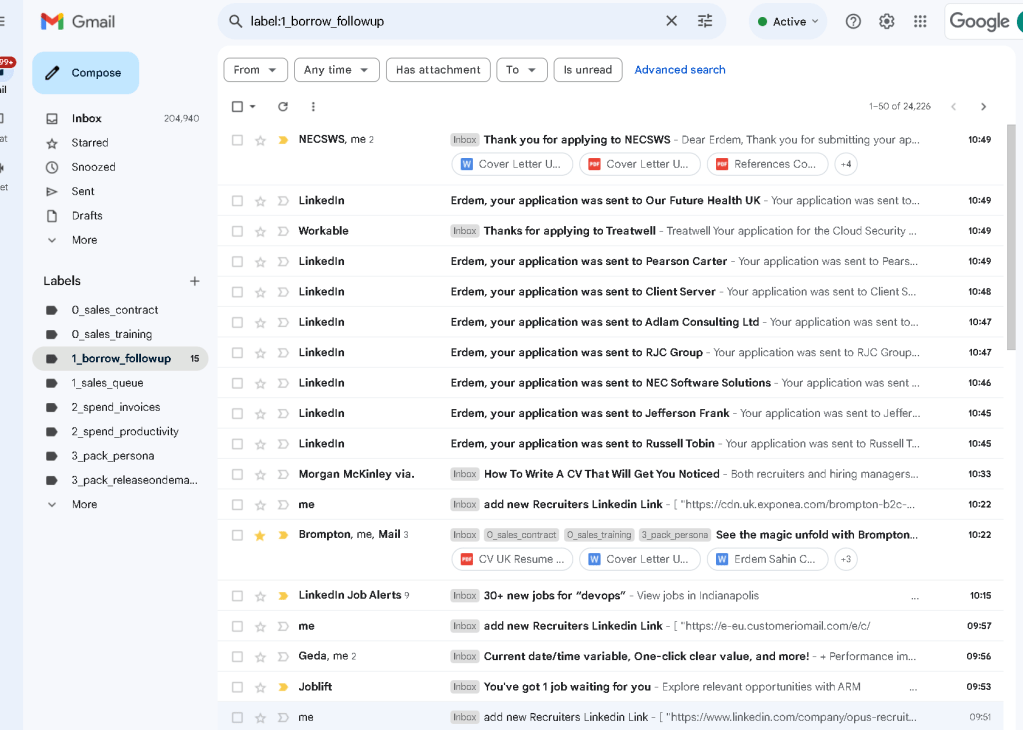Star the Morgan McKinley email
1023x730 pixels.
click(260, 475)
